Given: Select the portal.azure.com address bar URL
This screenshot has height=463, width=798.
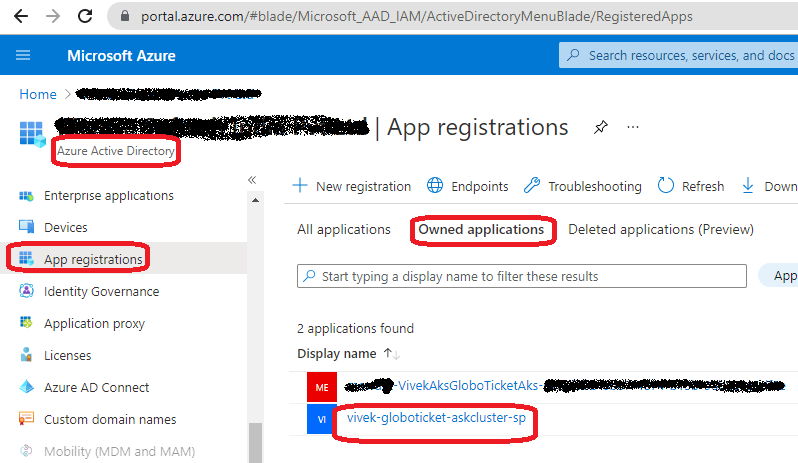Looking at the screenshot, I should 416,17.
